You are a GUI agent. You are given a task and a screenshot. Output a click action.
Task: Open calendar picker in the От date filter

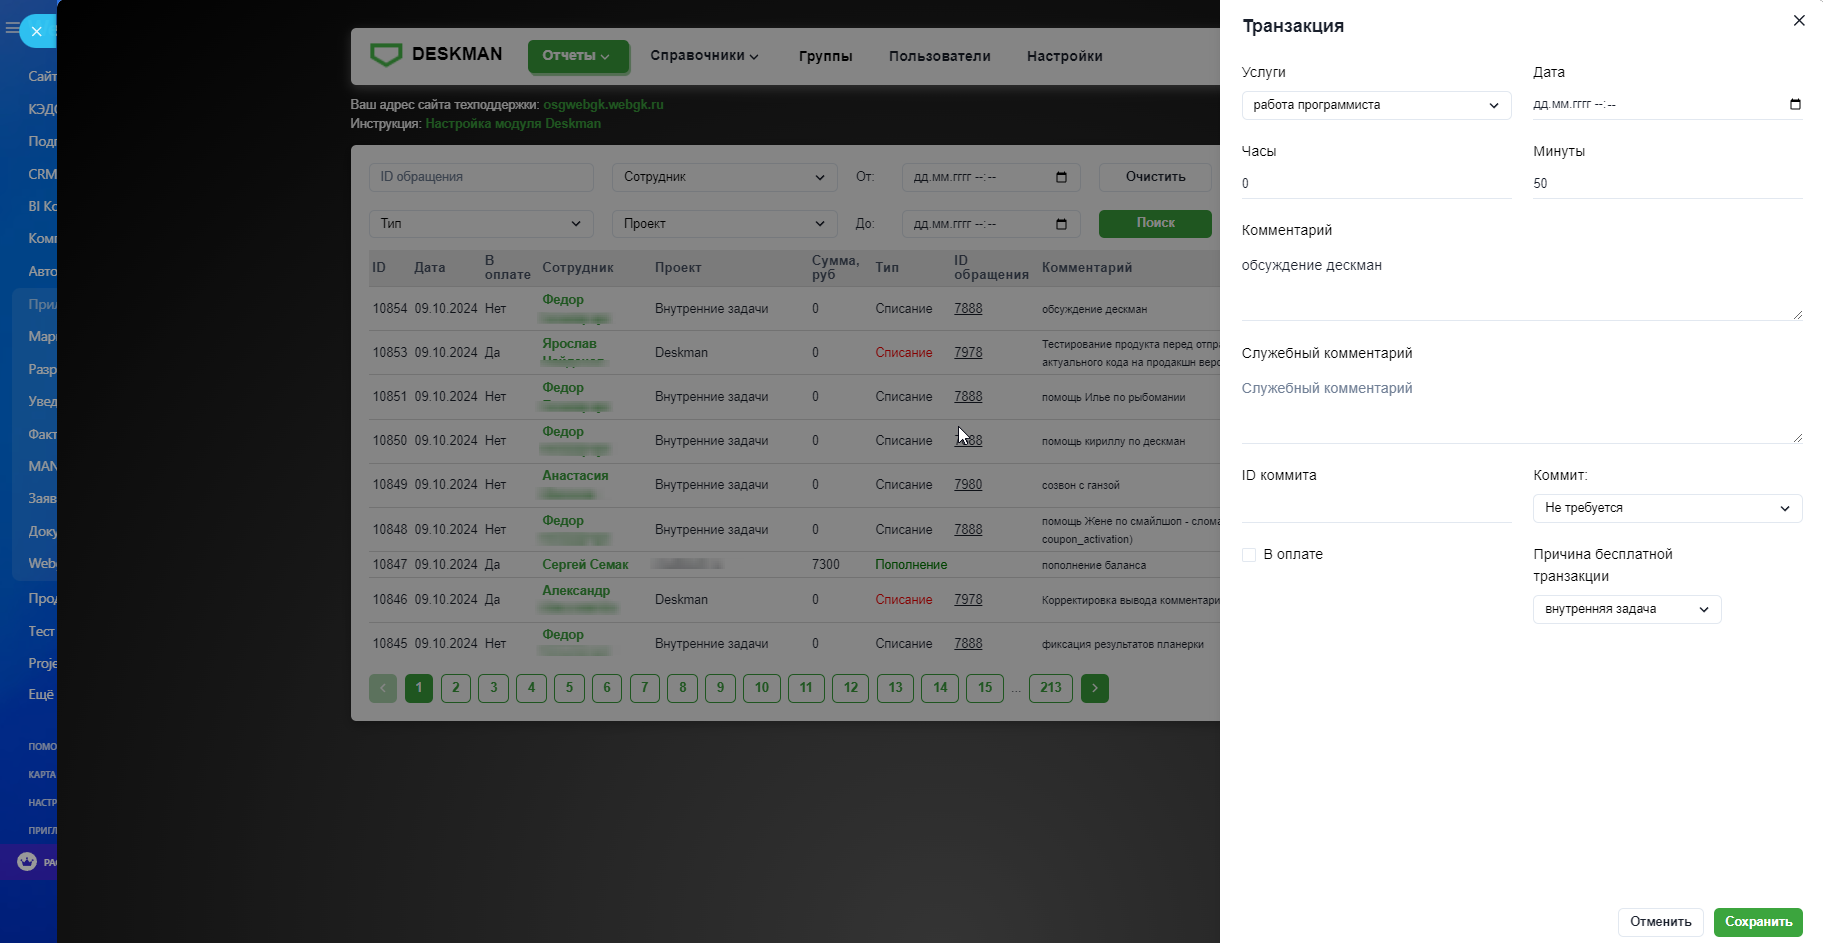point(1061,177)
